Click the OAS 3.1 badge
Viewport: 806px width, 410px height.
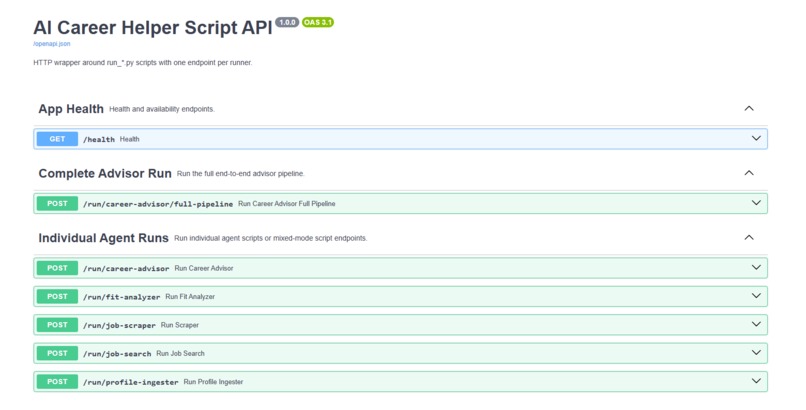(318, 22)
